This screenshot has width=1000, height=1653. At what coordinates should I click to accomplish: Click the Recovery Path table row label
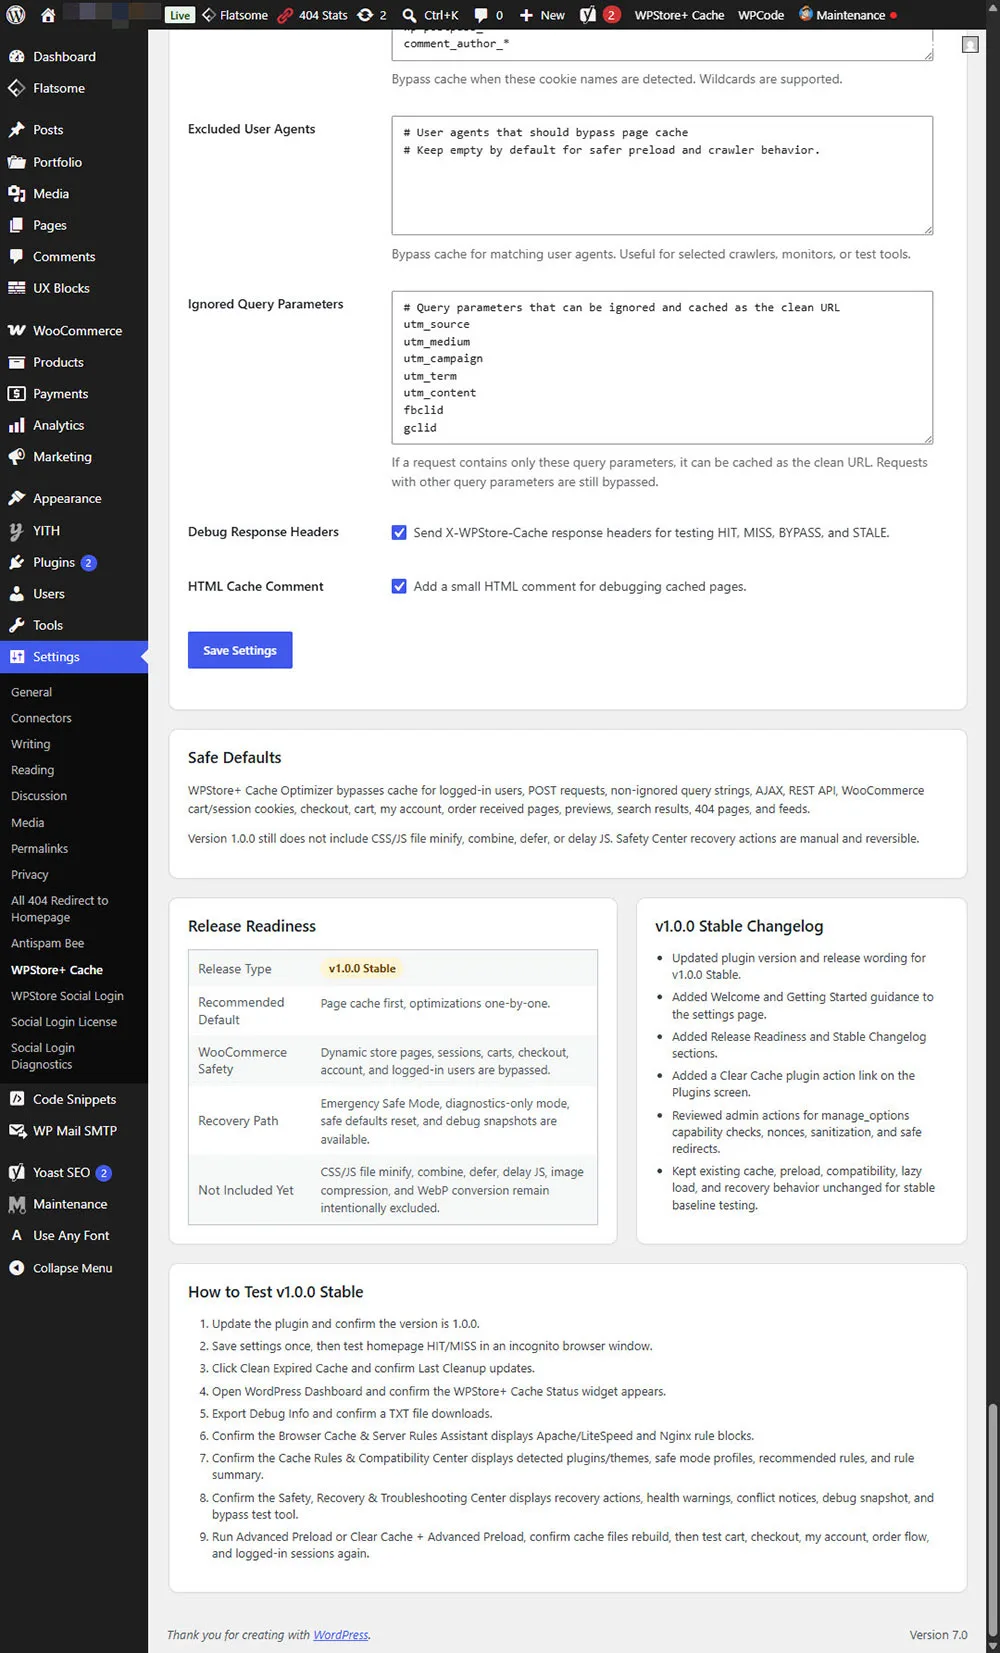[x=238, y=1121]
